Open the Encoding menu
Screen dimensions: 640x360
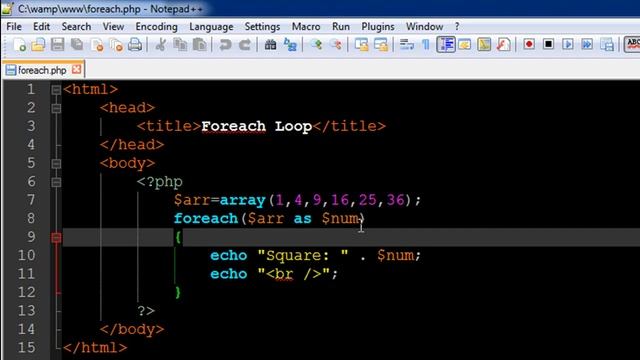pyautogui.click(x=156, y=27)
